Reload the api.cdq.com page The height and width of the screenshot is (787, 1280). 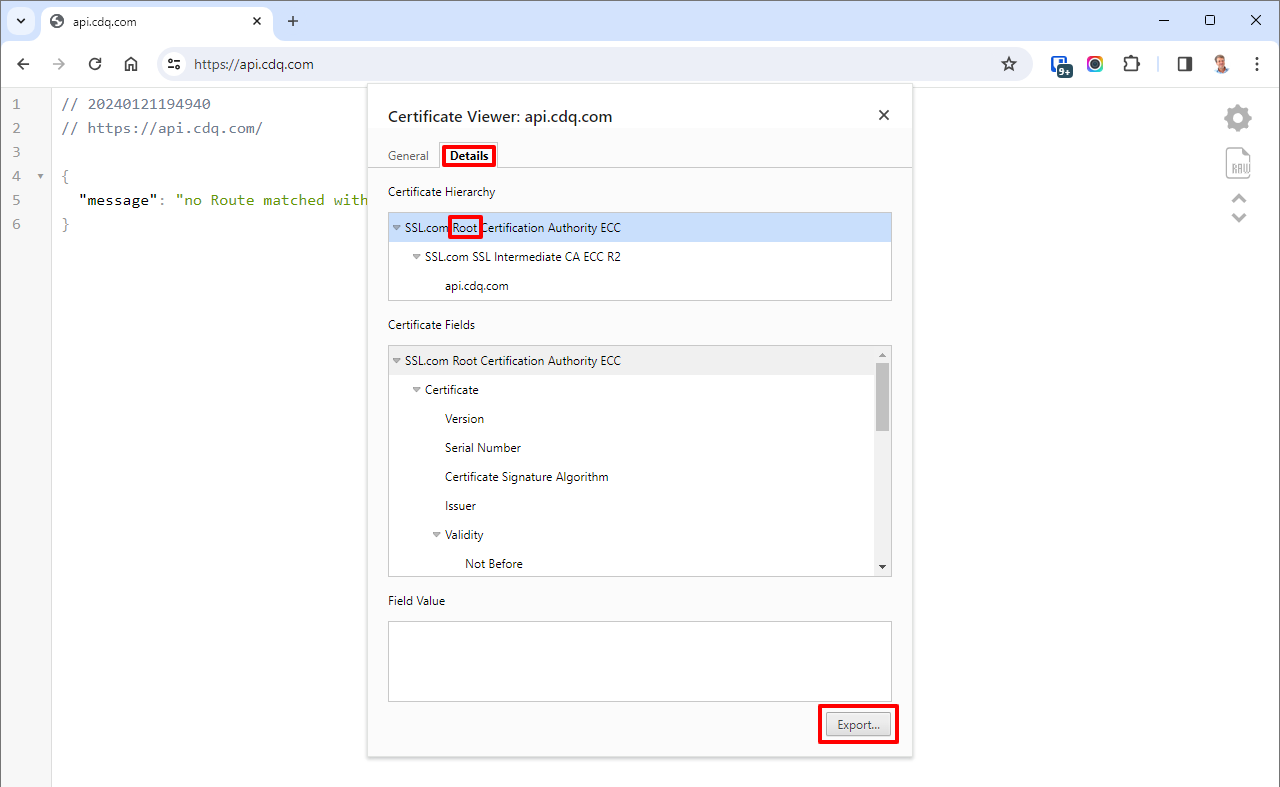[x=95, y=64]
